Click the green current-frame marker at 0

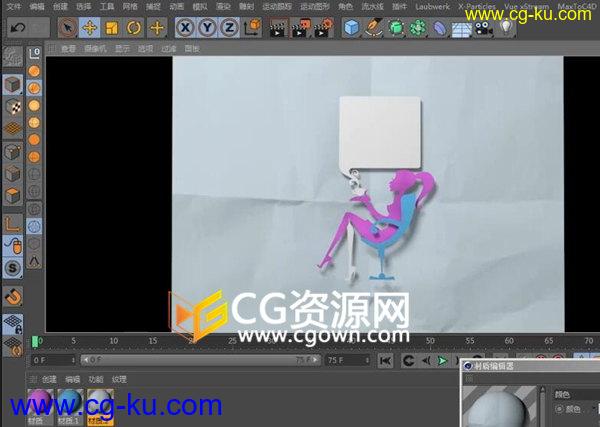pos(35,342)
